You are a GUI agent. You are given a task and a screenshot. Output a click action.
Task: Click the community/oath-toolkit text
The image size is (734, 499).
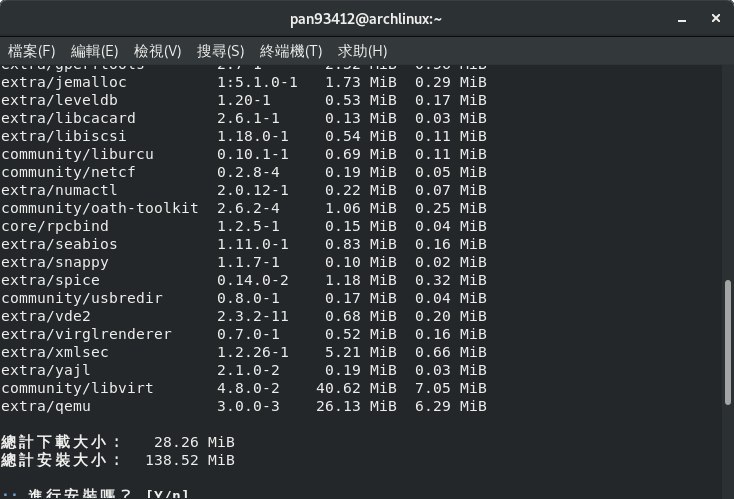[x=100, y=208]
